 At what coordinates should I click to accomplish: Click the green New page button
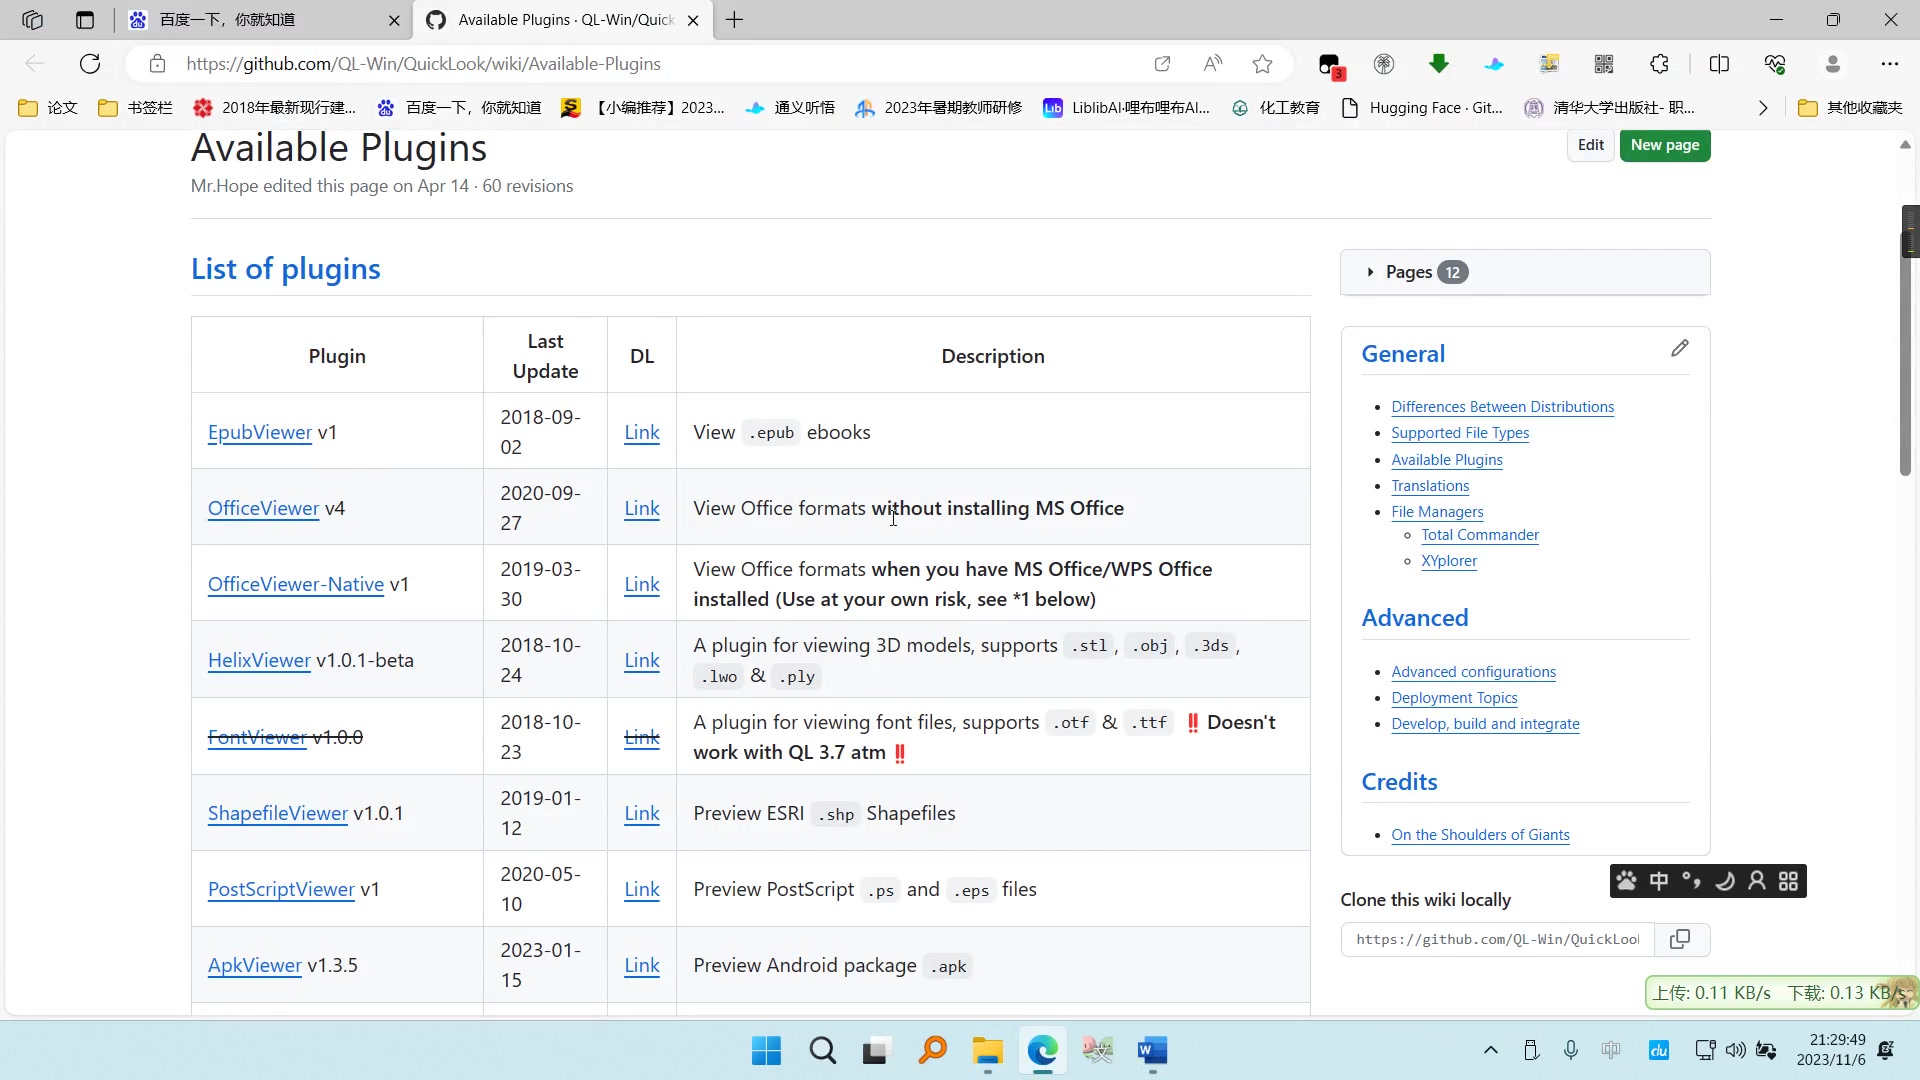click(x=1664, y=145)
